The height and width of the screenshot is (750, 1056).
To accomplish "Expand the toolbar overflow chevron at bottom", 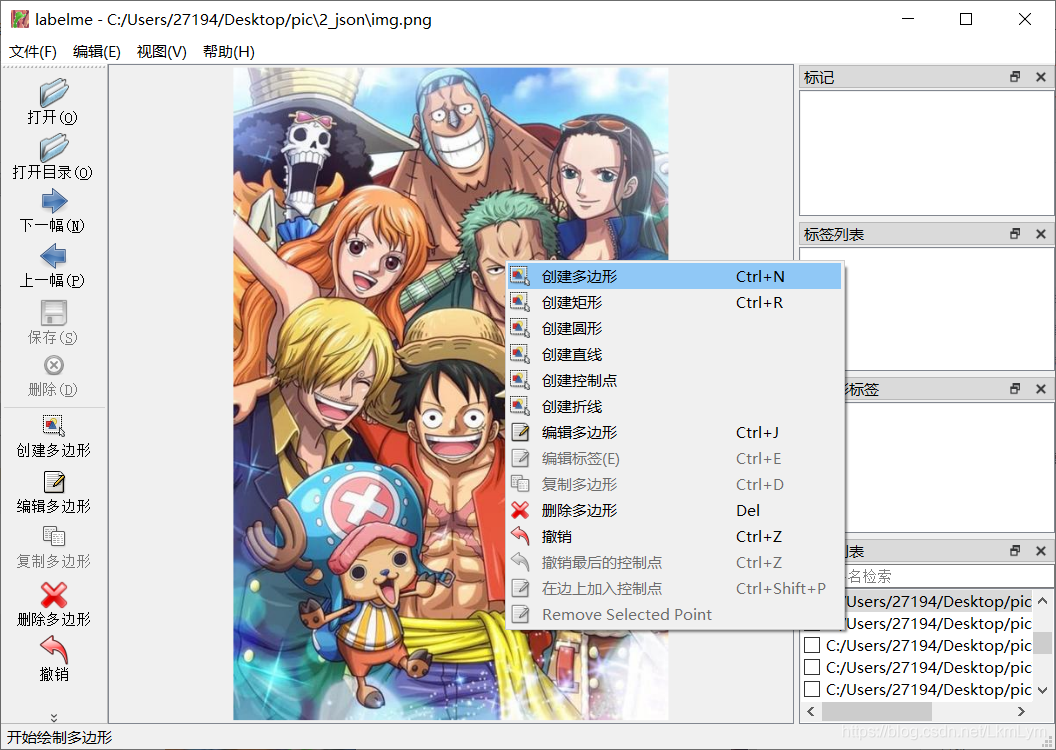I will pos(54,718).
